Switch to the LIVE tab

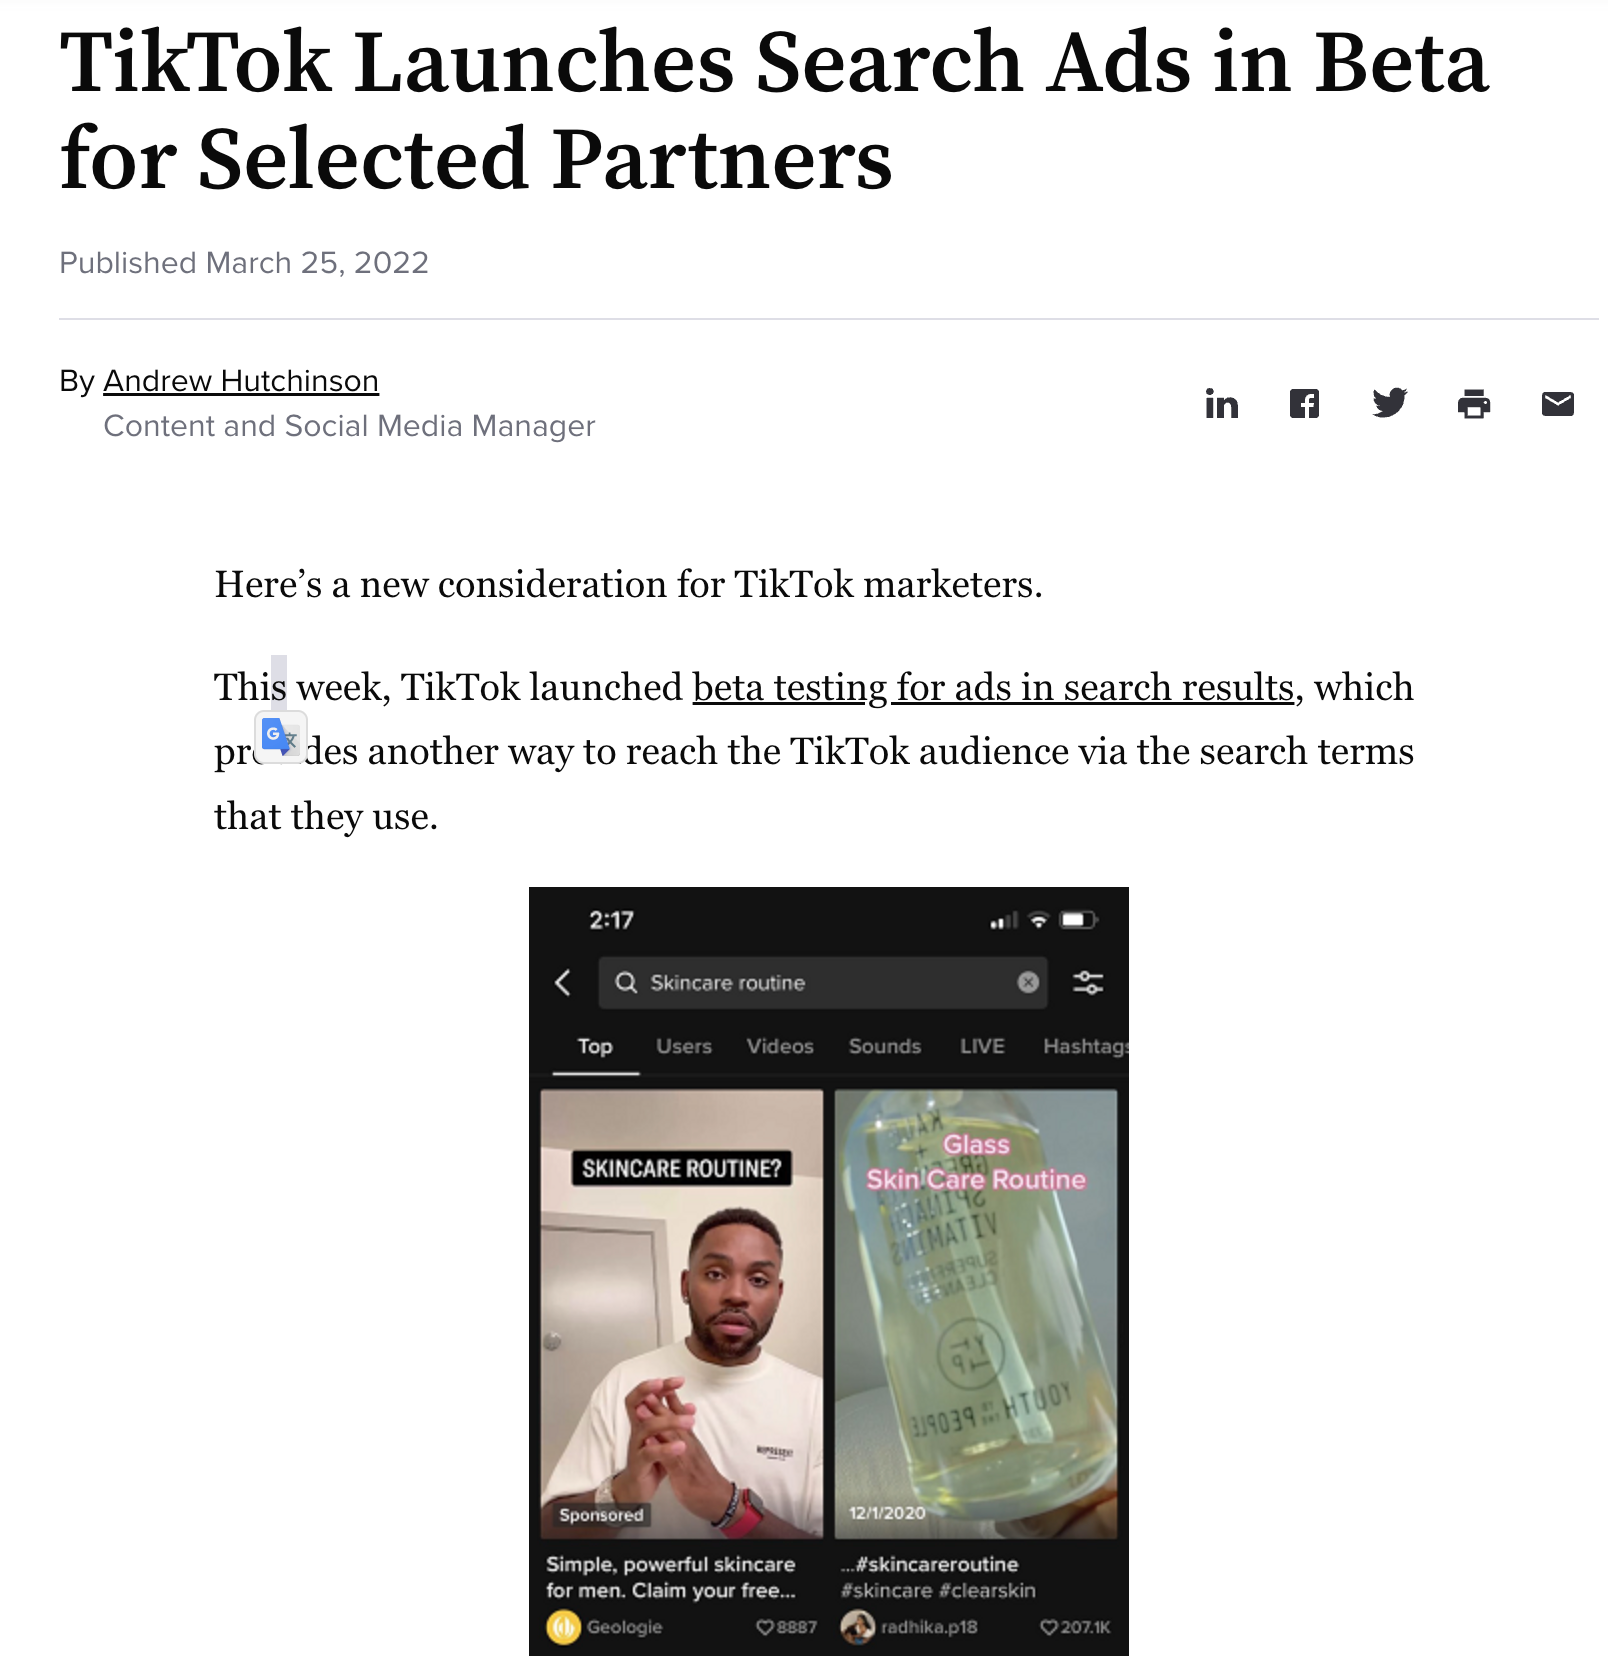982,1046
